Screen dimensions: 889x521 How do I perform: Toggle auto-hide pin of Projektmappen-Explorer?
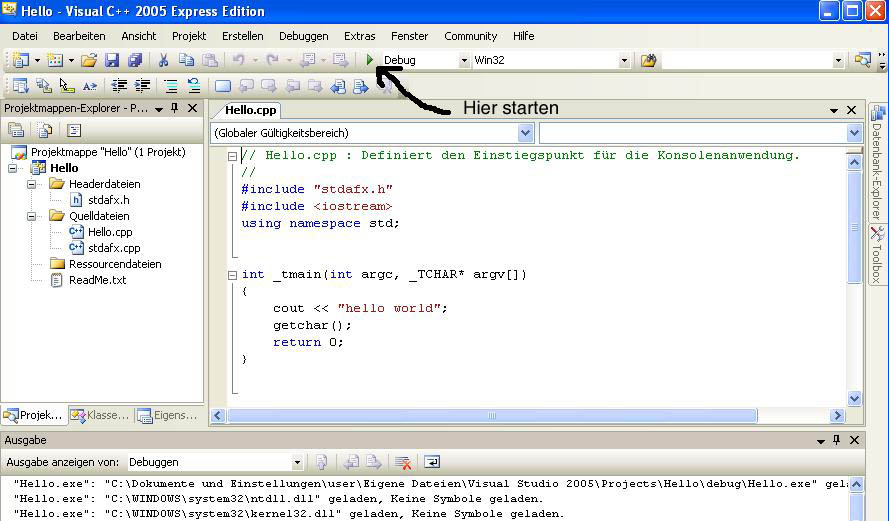(175, 108)
